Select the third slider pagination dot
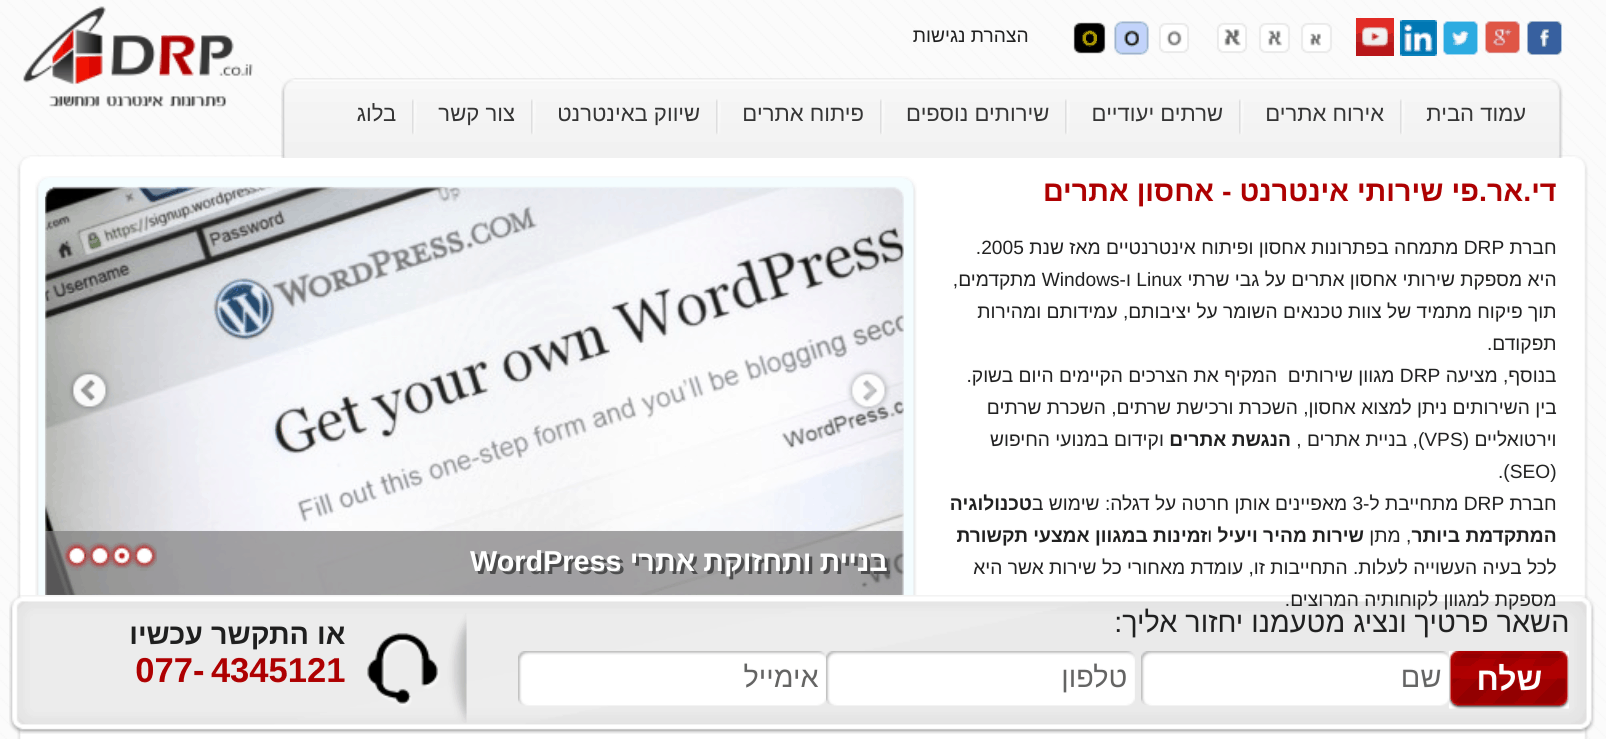The height and width of the screenshot is (739, 1606). 122,555
